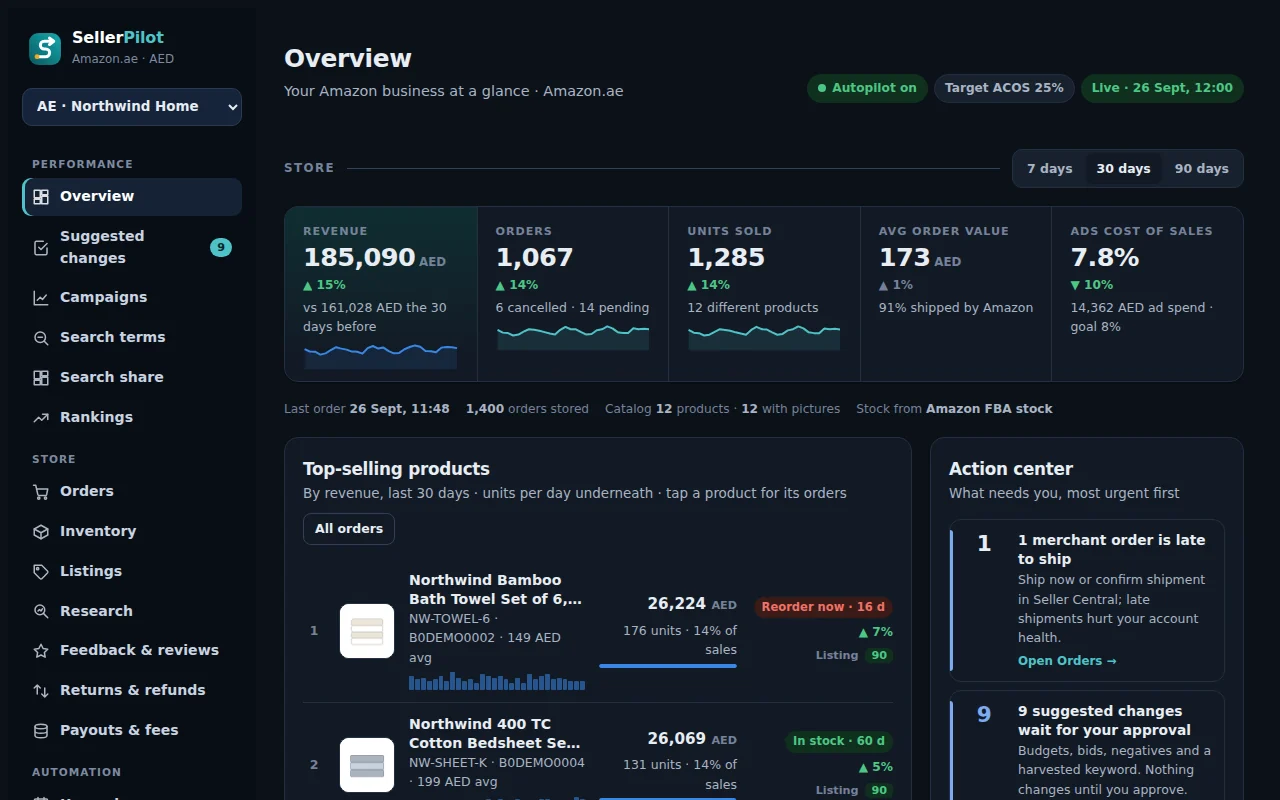Click the Orders cart icon

pos(41,492)
